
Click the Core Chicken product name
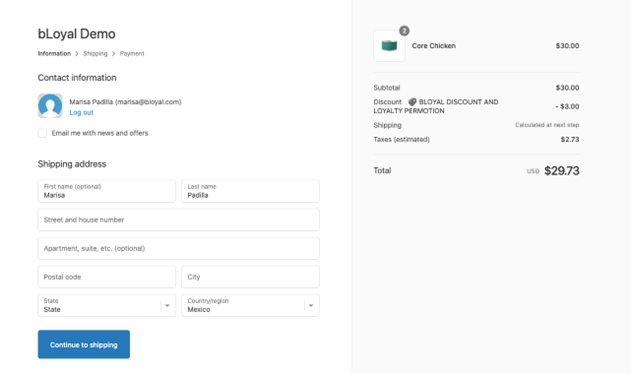tap(434, 46)
